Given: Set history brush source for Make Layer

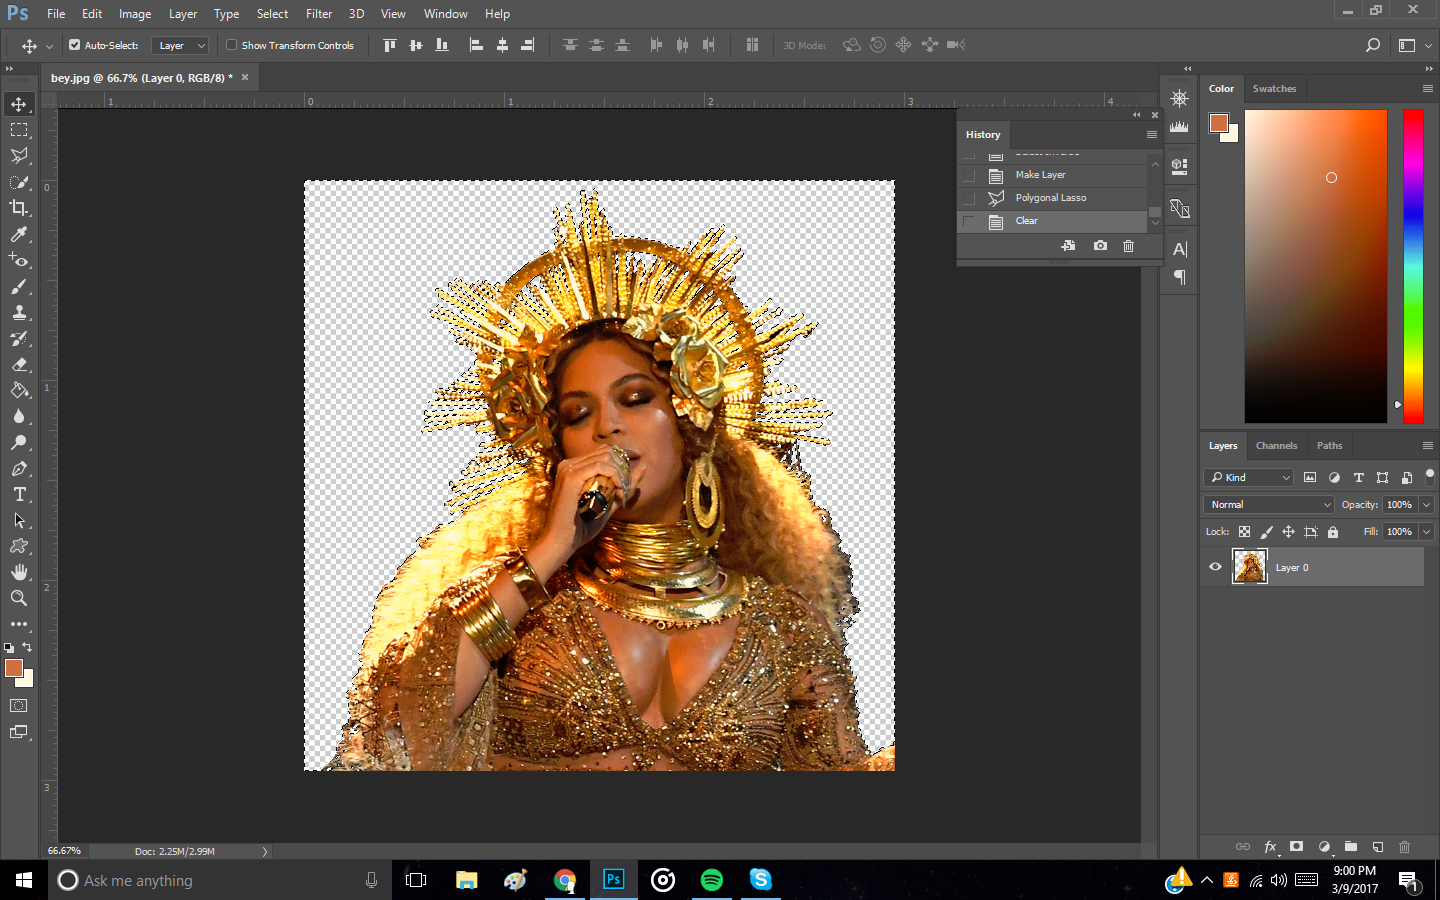Looking at the screenshot, I should pos(968,175).
